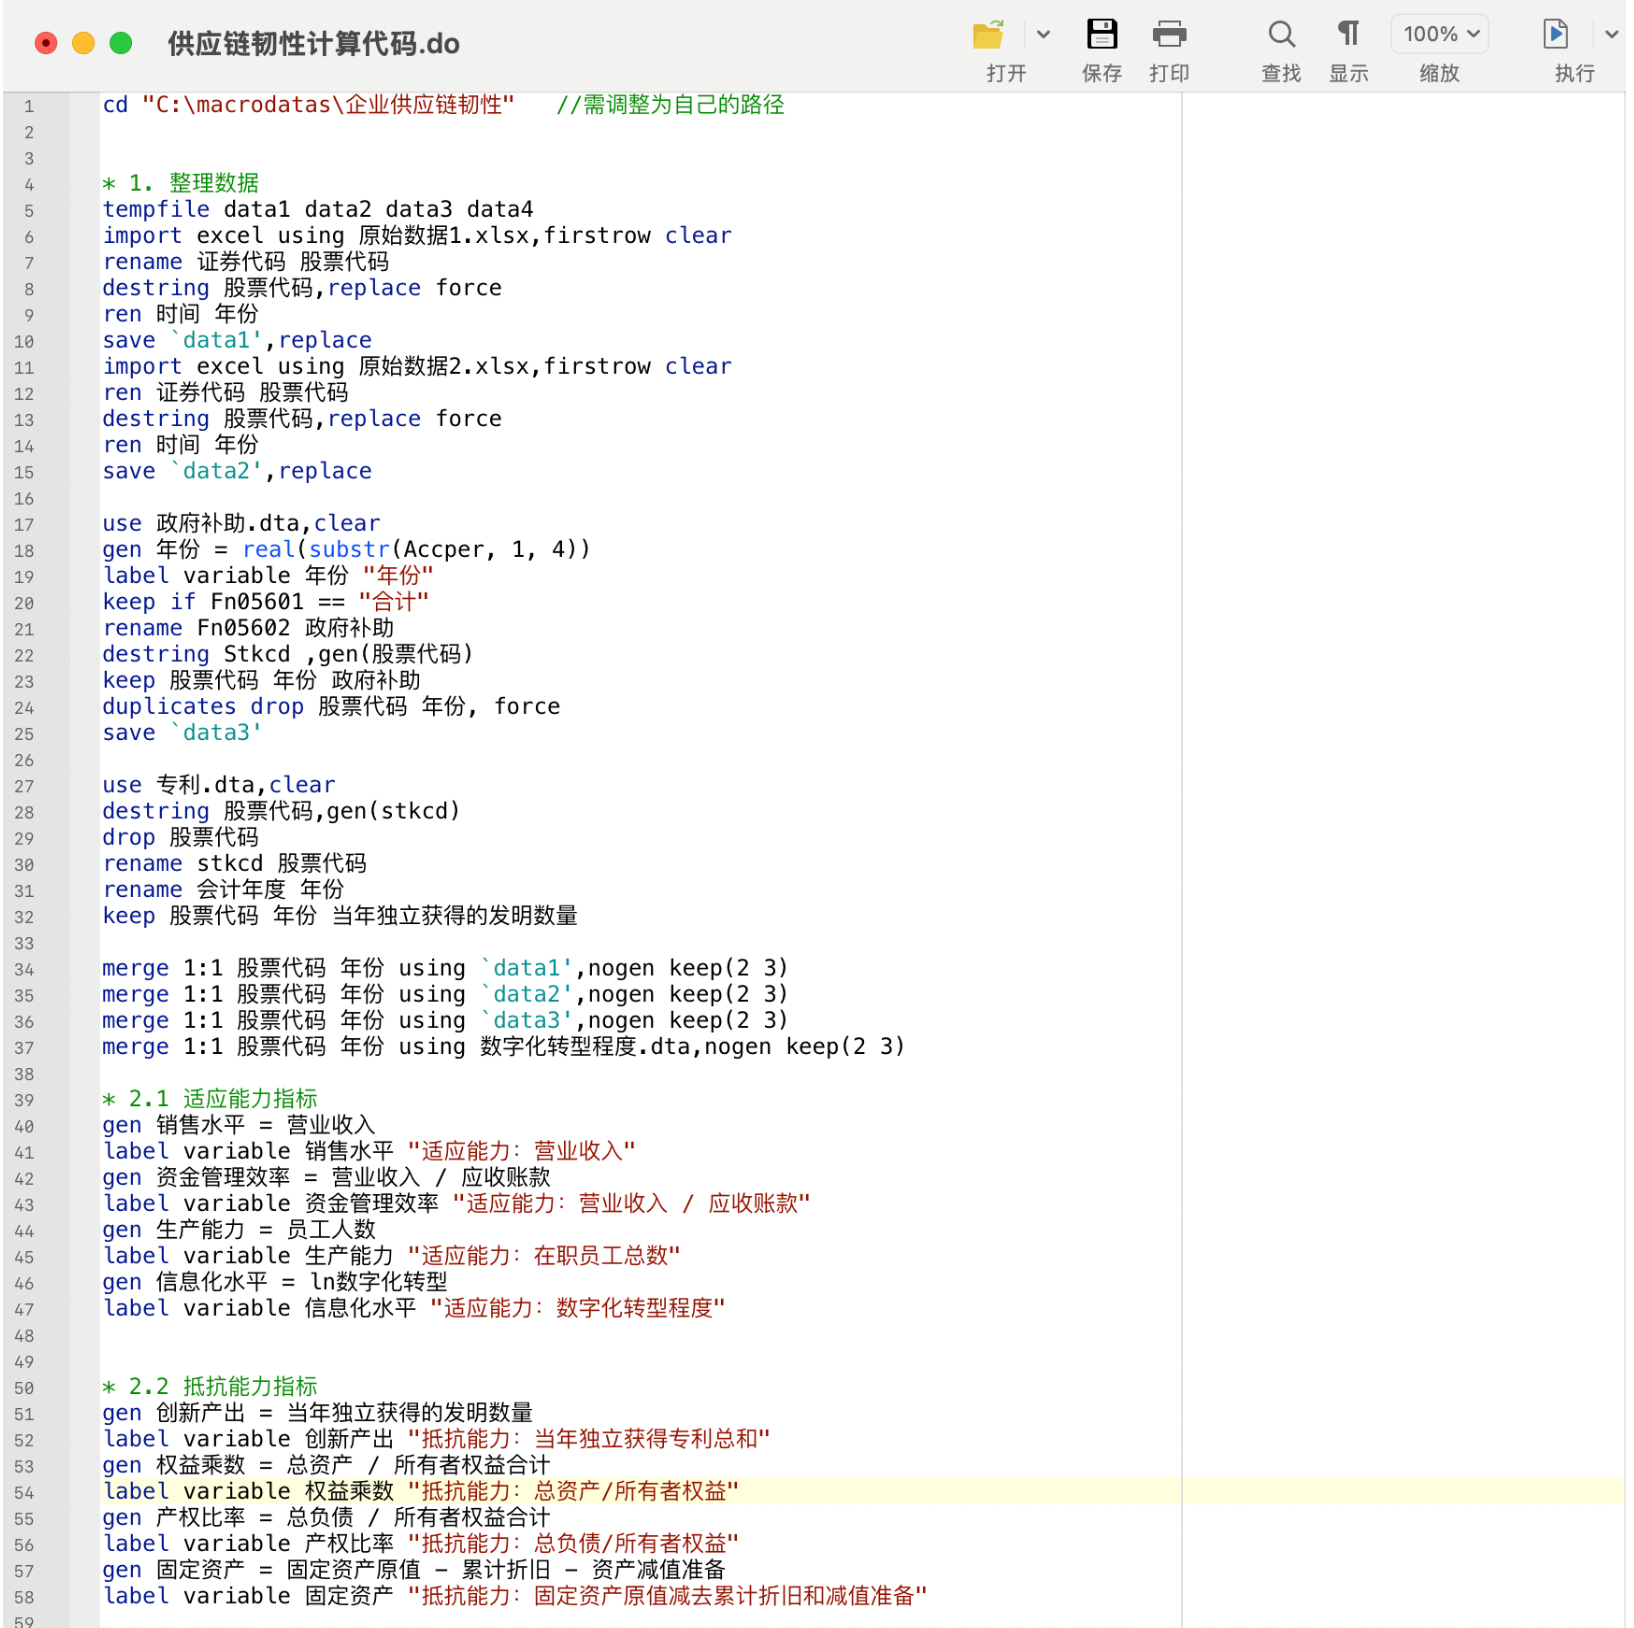1634x1628 pixels.
Task: Expand the arrow beside the Execute icon
Action: [1611, 35]
